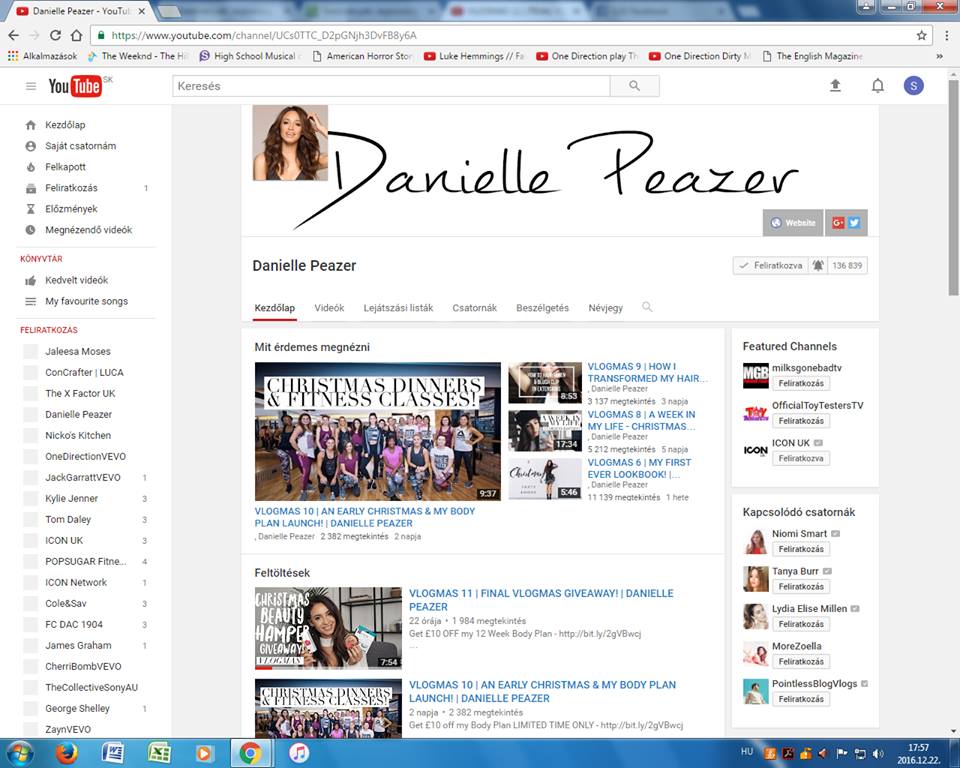Click the channel search magnifier icon
960x768 pixels.
point(647,307)
